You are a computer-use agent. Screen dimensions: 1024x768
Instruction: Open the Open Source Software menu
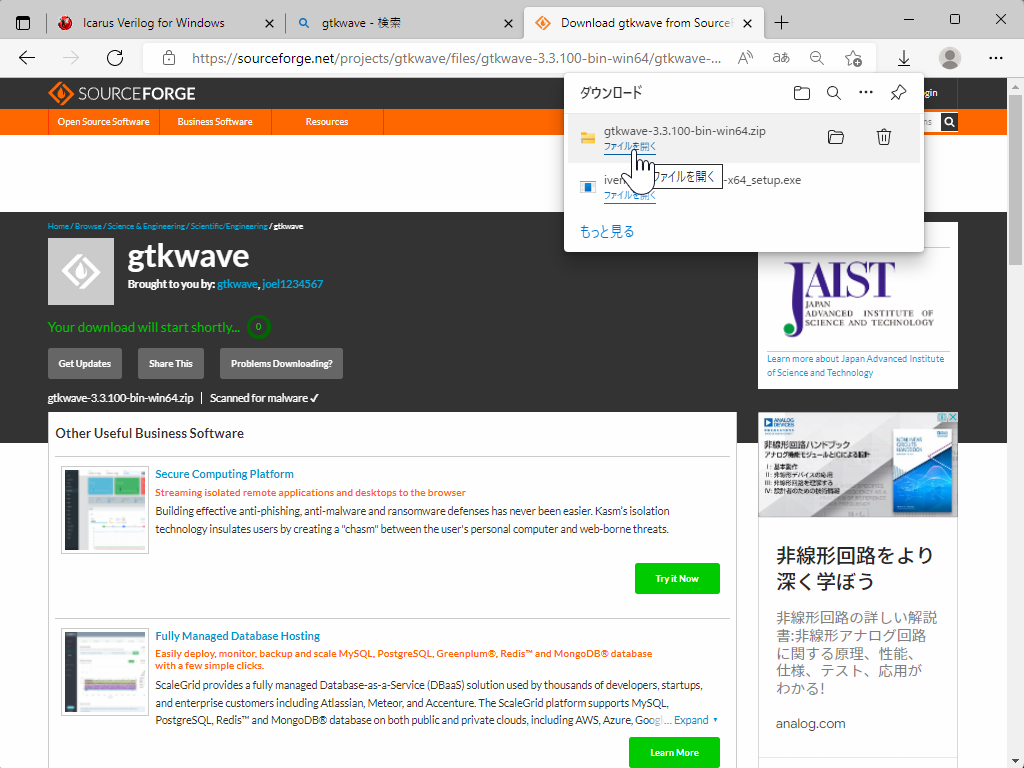tap(103, 121)
